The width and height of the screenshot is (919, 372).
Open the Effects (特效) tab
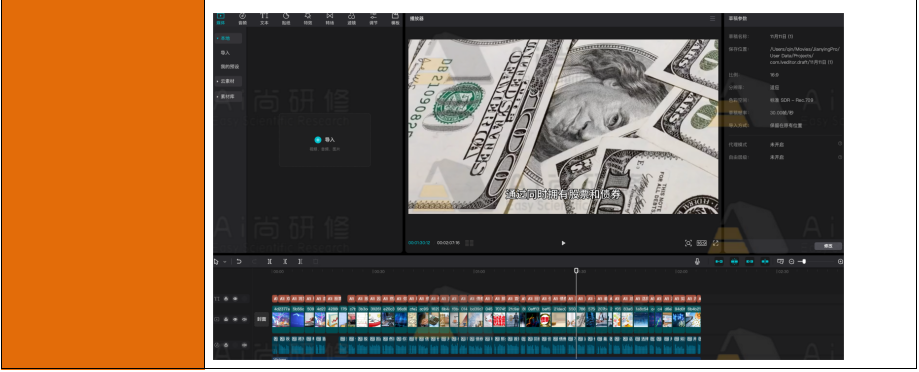[x=308, y=19]
